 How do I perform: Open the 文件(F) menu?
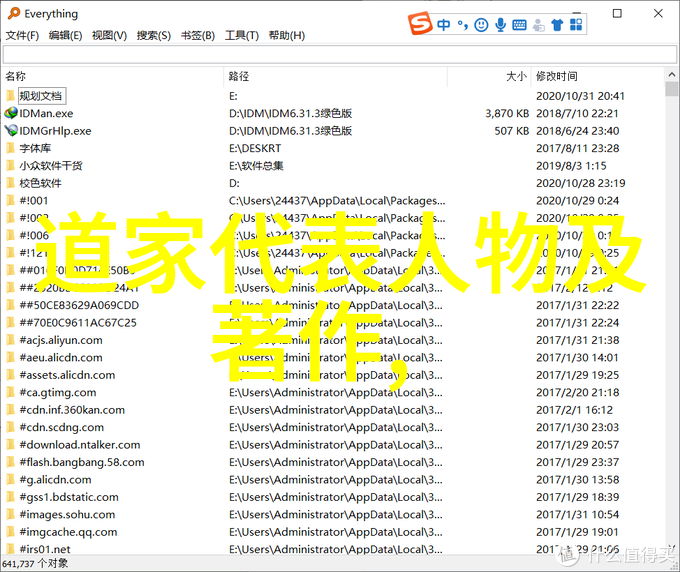tap(22, 35)
